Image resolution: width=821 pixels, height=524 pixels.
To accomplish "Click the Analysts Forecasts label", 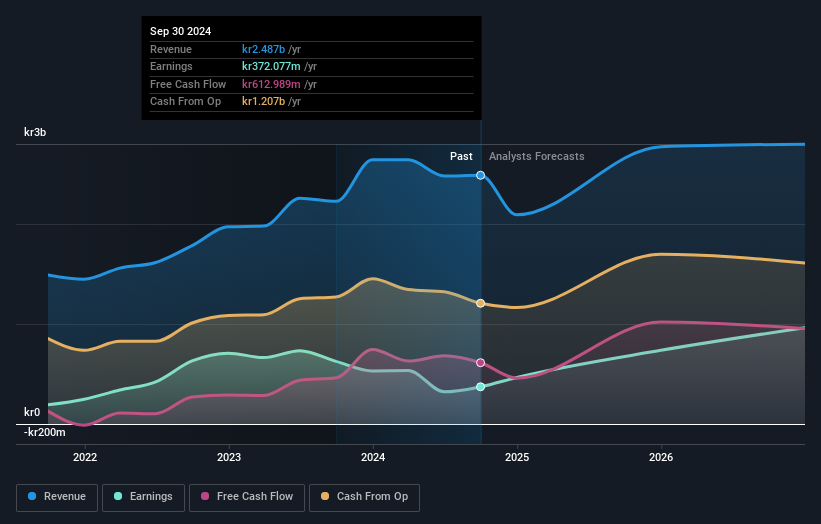I will click(x=537, y=156).
